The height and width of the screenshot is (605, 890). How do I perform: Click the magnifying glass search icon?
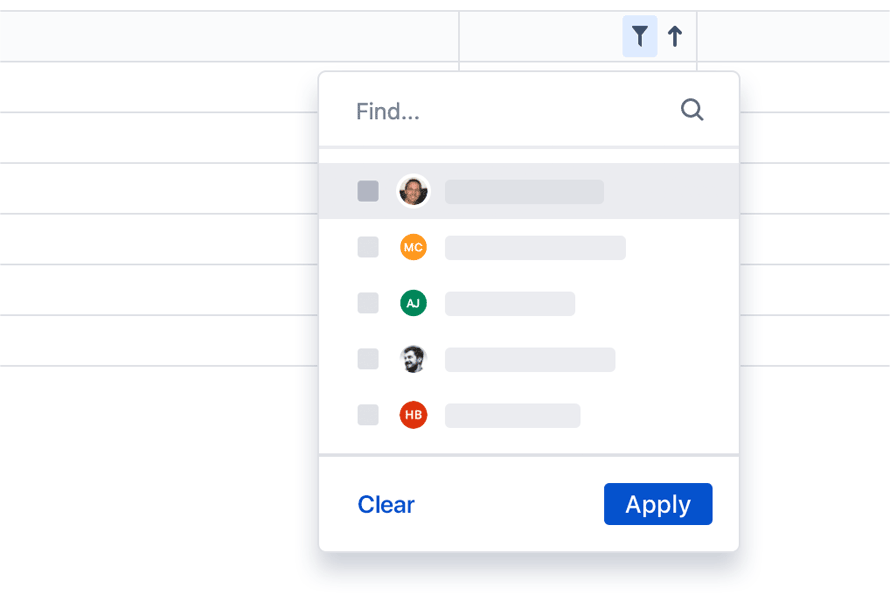[x=692, y=110]
